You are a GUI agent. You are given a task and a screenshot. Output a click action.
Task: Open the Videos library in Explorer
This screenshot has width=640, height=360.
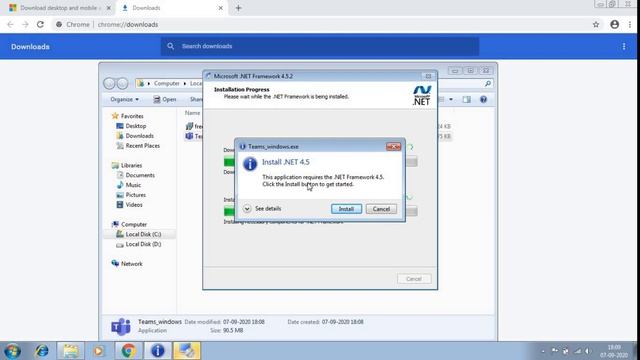click(130, 204)
